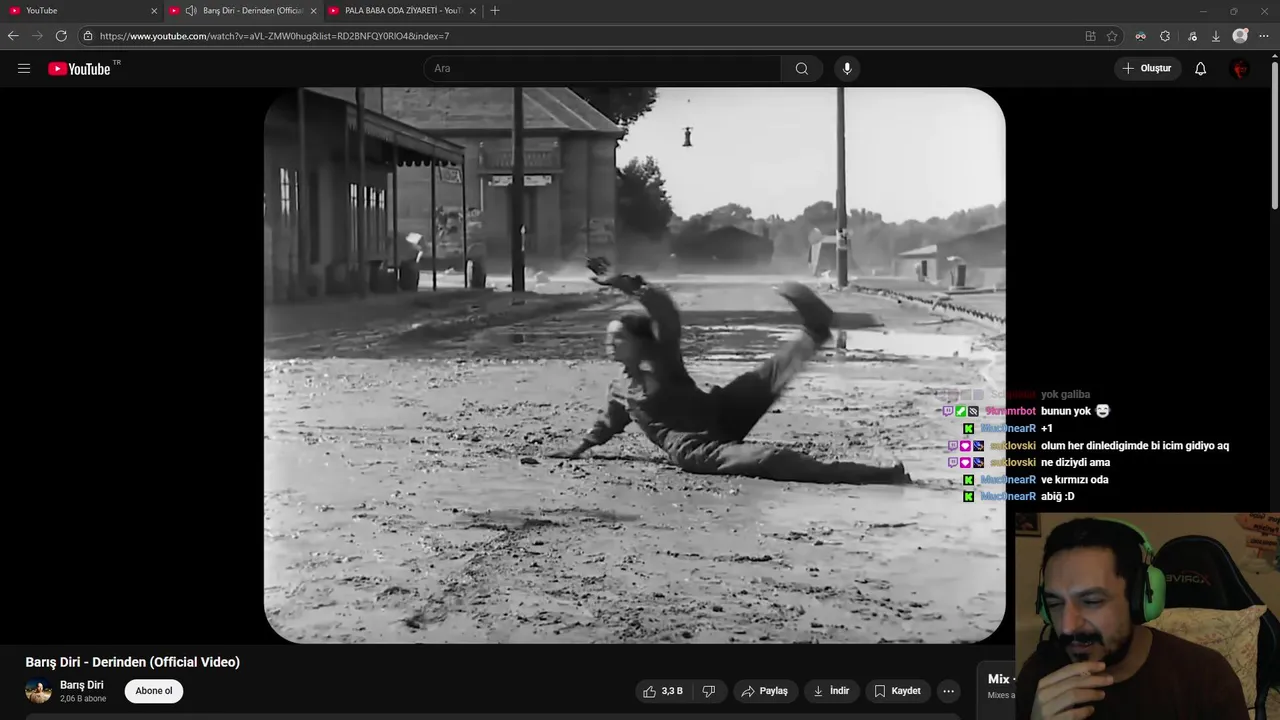Dislike the video thumbs-down

coord(709,691)
